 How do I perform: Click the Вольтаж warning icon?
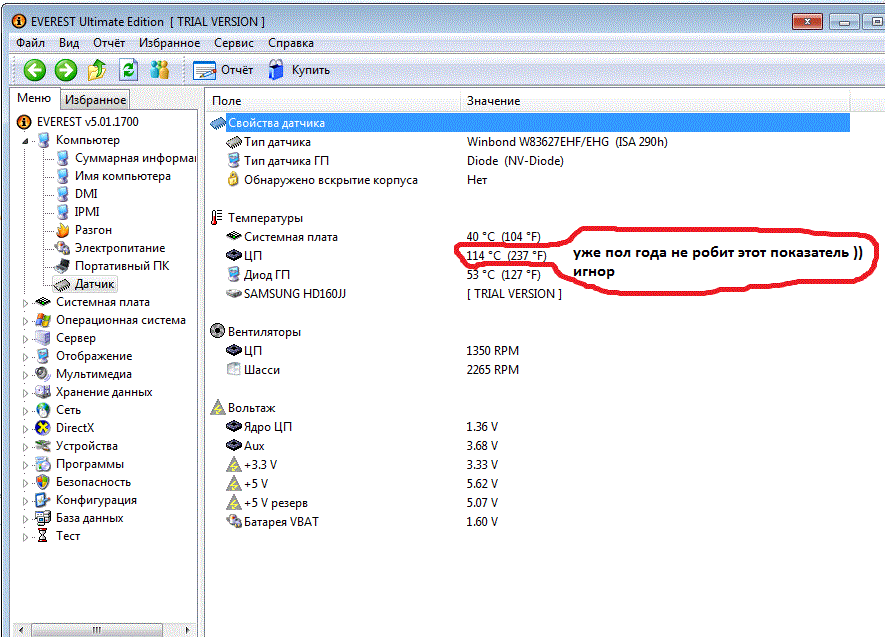[218, 407]
